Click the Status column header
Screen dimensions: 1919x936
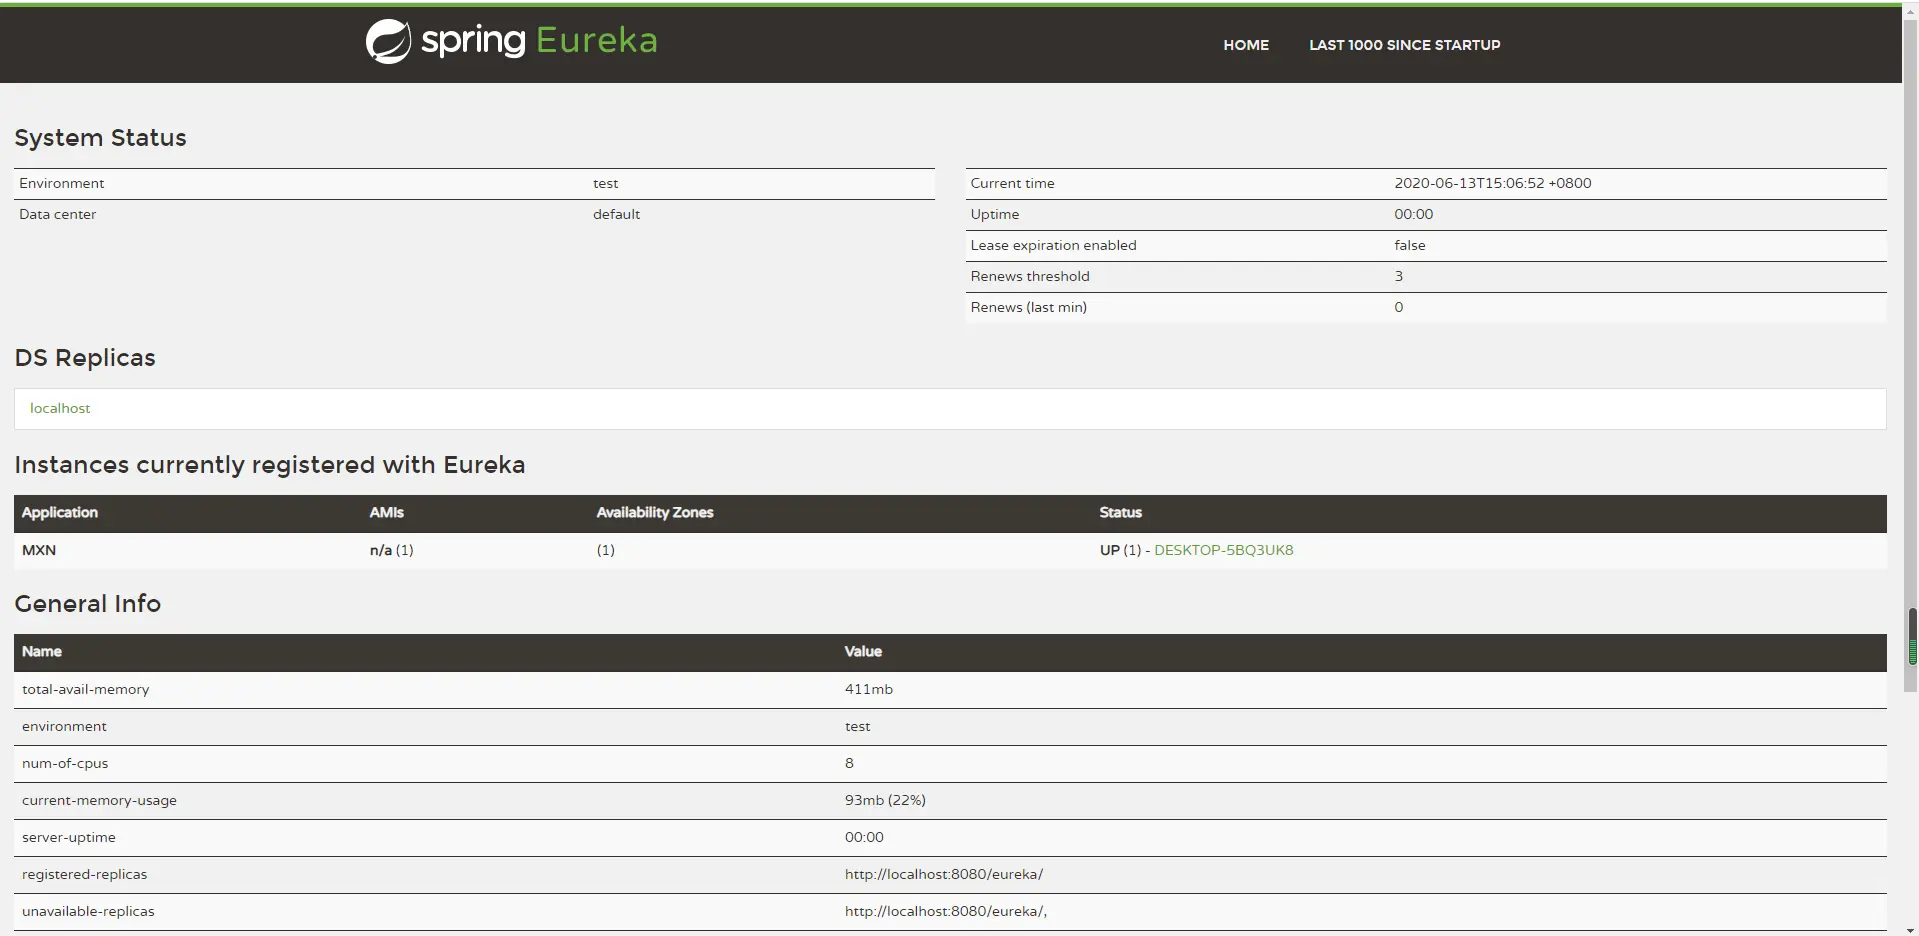(x=1121, y=512)
